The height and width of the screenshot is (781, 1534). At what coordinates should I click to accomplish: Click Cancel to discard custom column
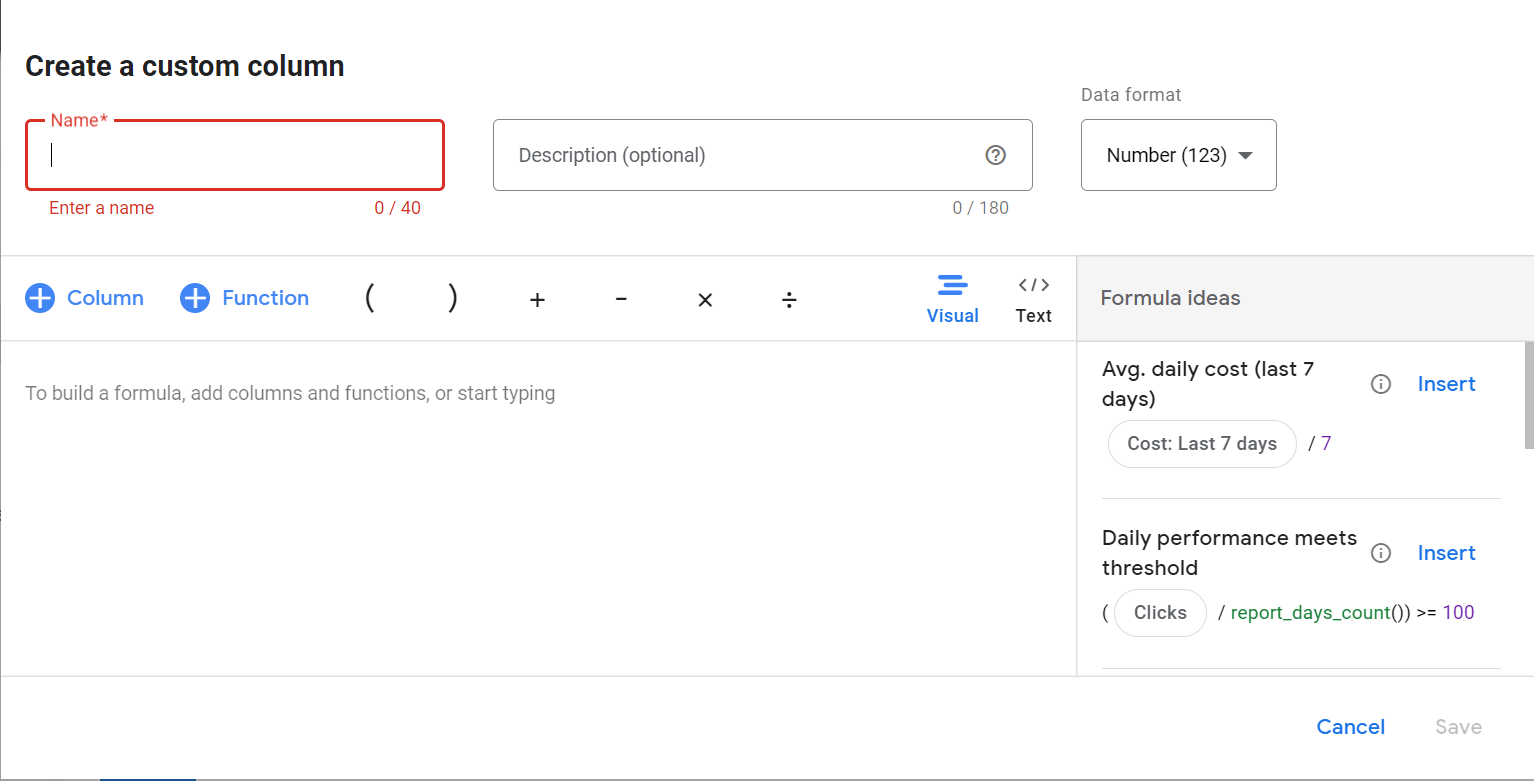tap(1350, 727)
